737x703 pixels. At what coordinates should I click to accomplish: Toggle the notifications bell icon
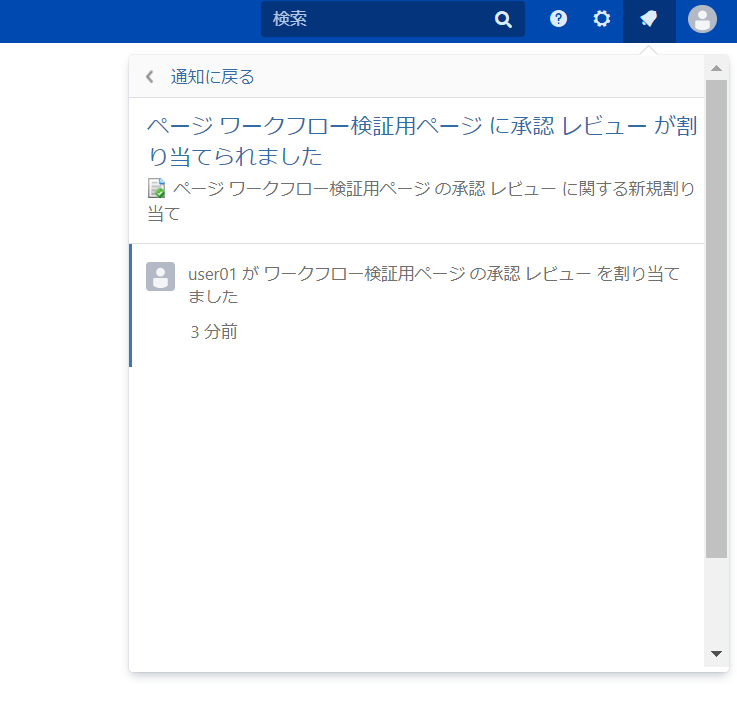coord(649,20)
